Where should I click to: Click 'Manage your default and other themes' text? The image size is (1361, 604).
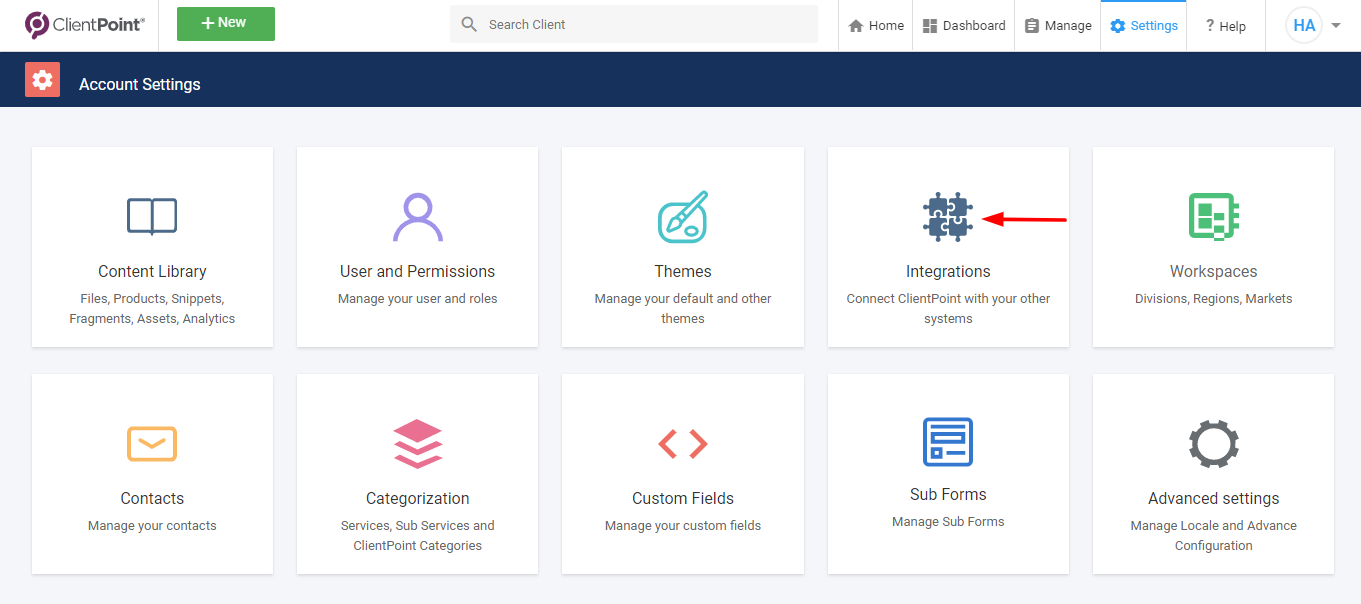[x=683, y=308]
